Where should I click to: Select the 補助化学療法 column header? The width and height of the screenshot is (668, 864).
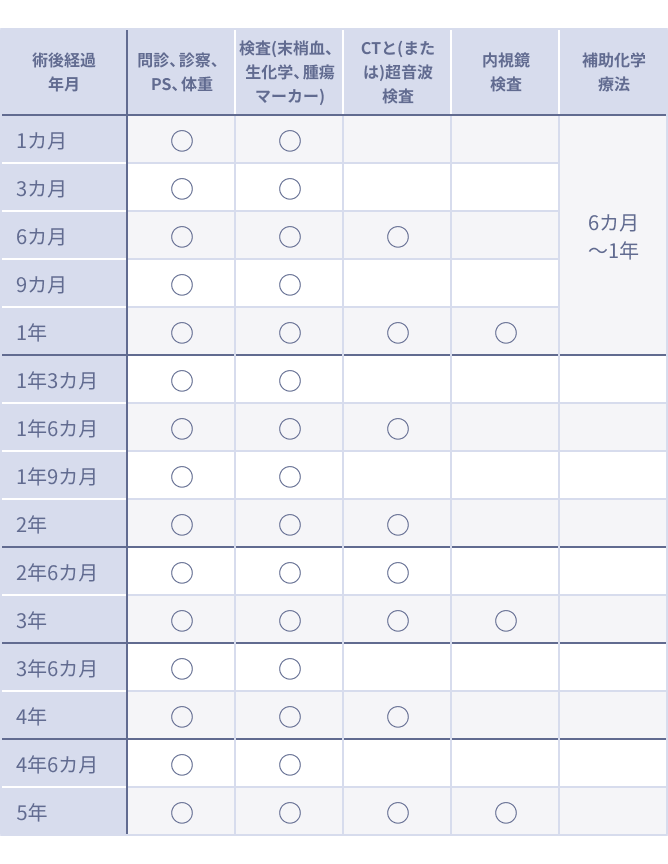tap(613, 72)
